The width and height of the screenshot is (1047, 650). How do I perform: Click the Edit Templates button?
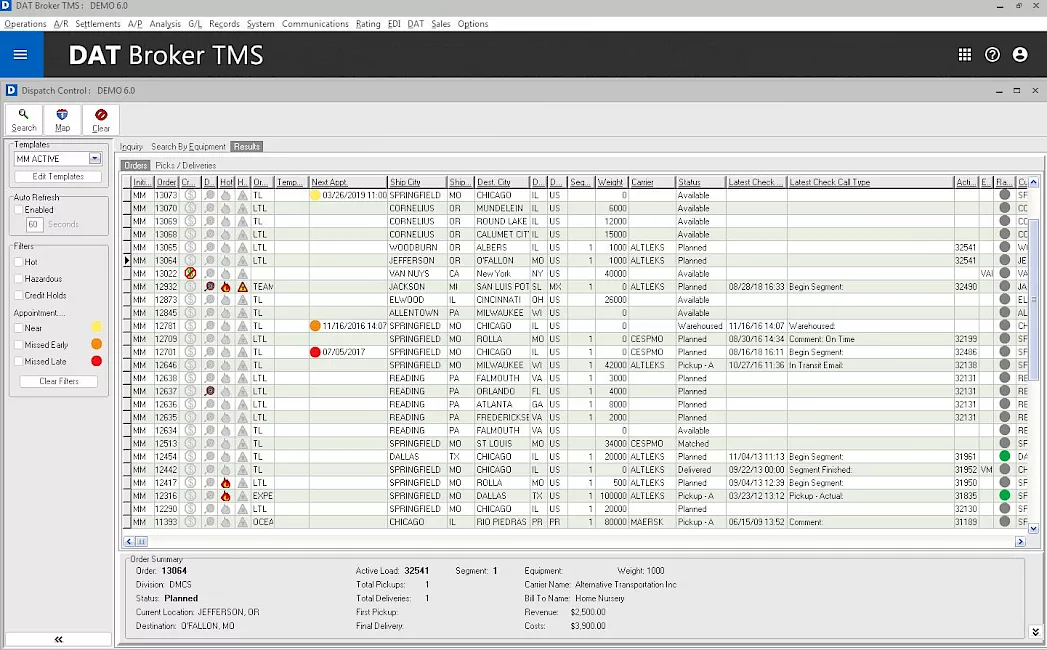[58, 176]
